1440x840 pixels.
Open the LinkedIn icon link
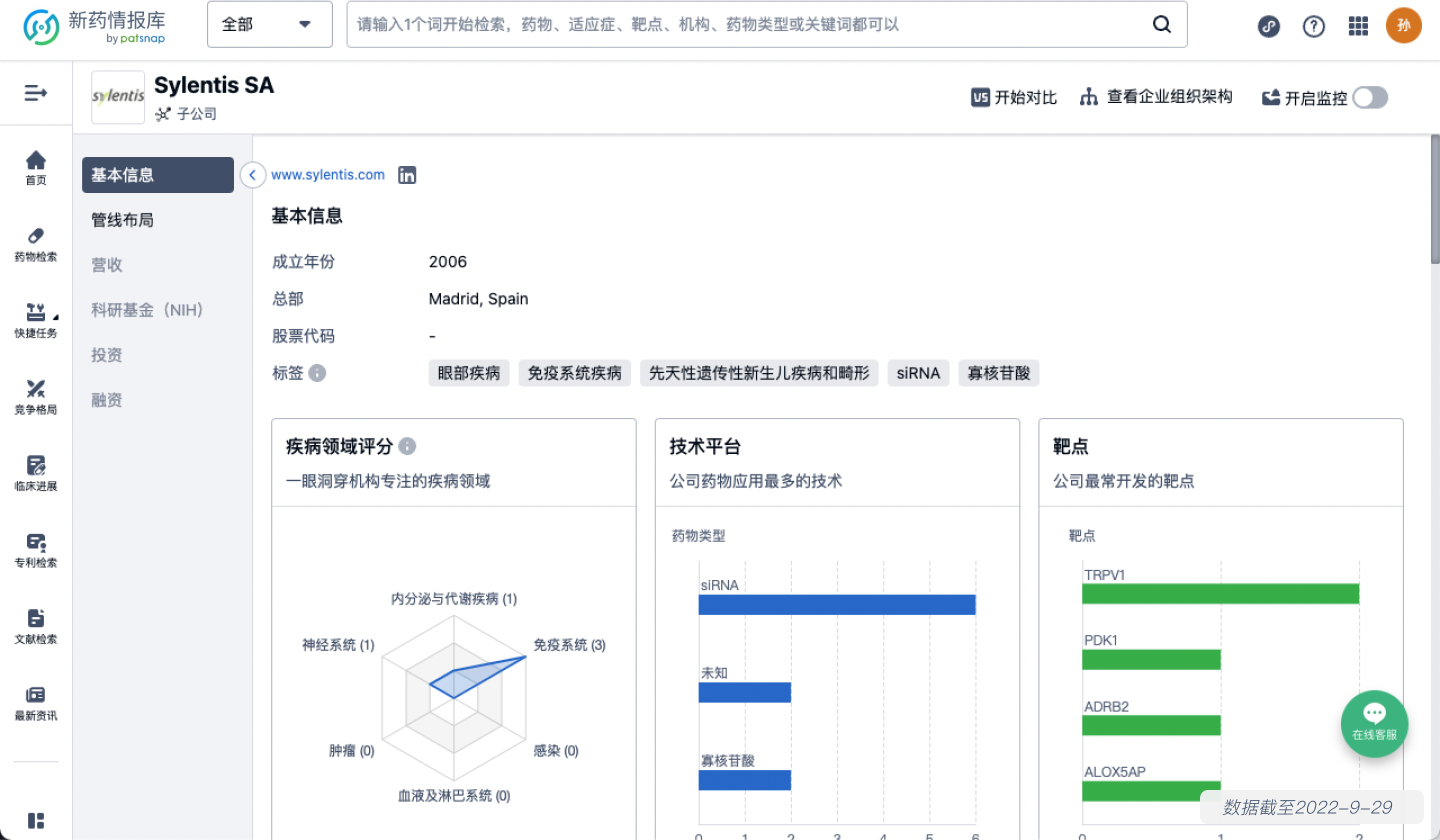(407, 175)
